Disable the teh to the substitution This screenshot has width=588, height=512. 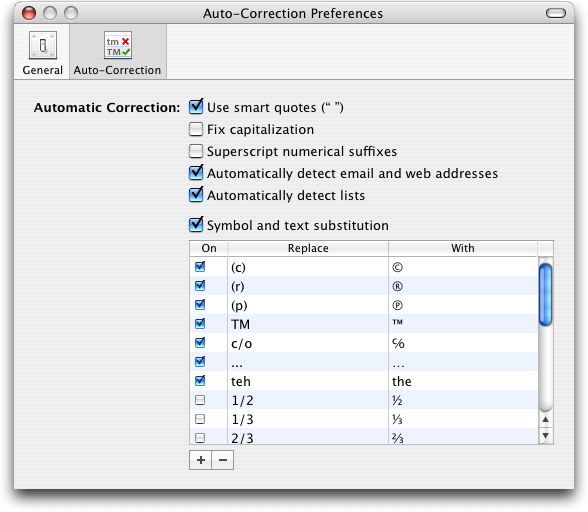coord(200,381)
